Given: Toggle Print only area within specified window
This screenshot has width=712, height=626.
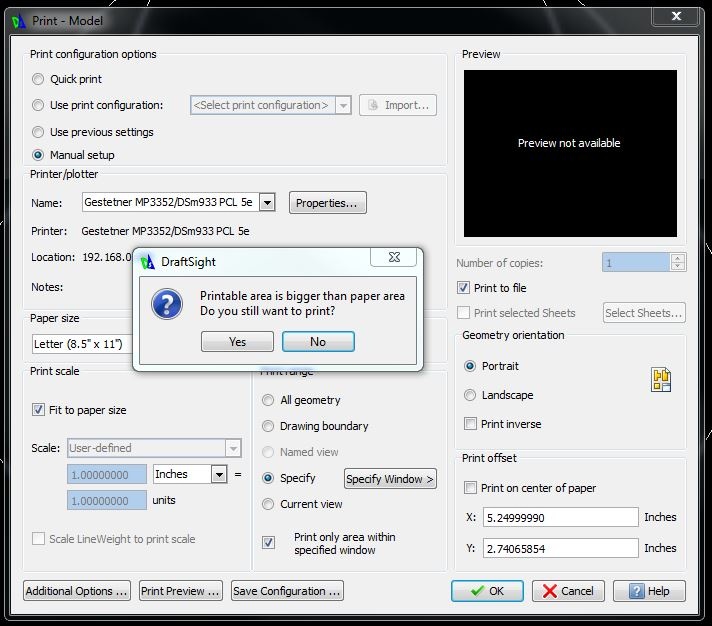Looking at the screenshot, I should 268,542.
